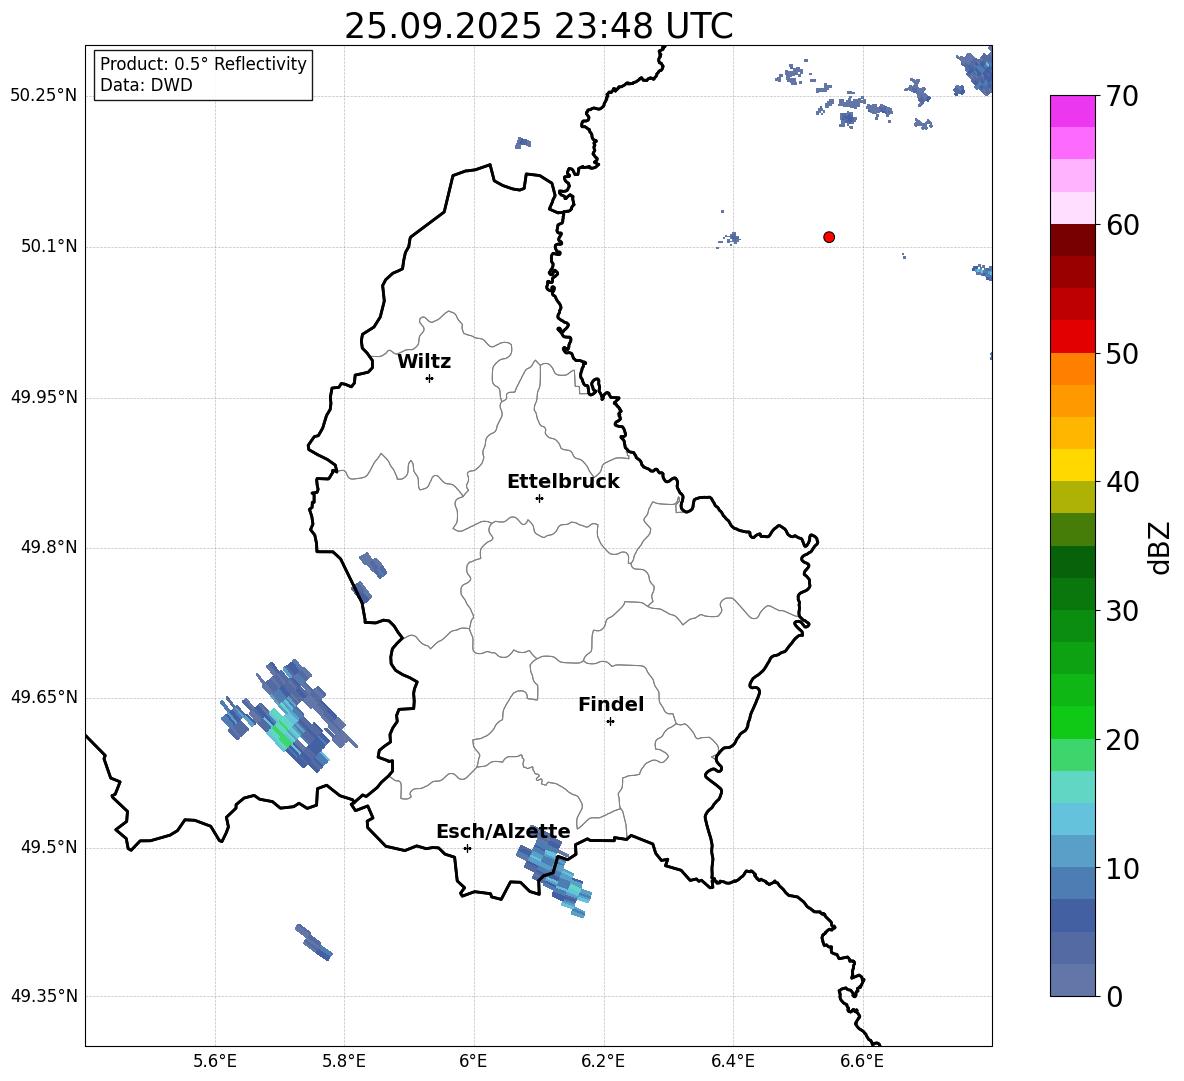The width and height of the screenshot is (1184, 1081).
Task: Click the orange colorbar segment below 50
Action: [x=1073, y=369]
